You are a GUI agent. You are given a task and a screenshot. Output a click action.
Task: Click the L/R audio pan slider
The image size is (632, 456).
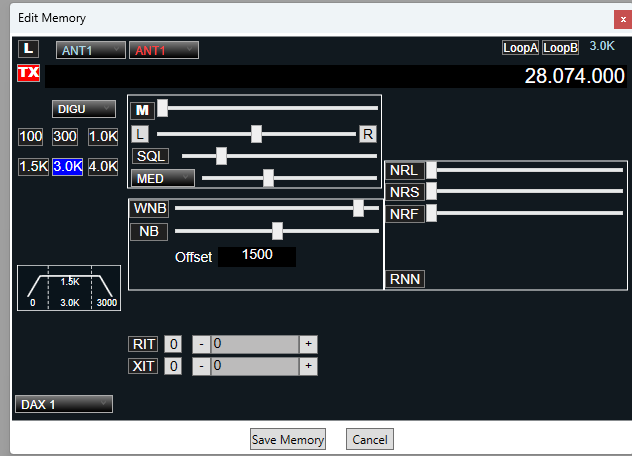(x=256, y=134)
